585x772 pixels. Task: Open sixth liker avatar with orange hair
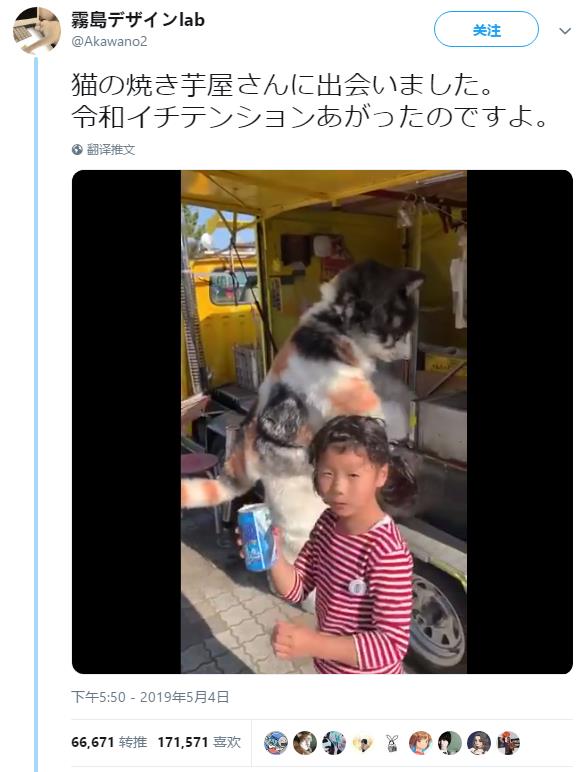[421, 742]
